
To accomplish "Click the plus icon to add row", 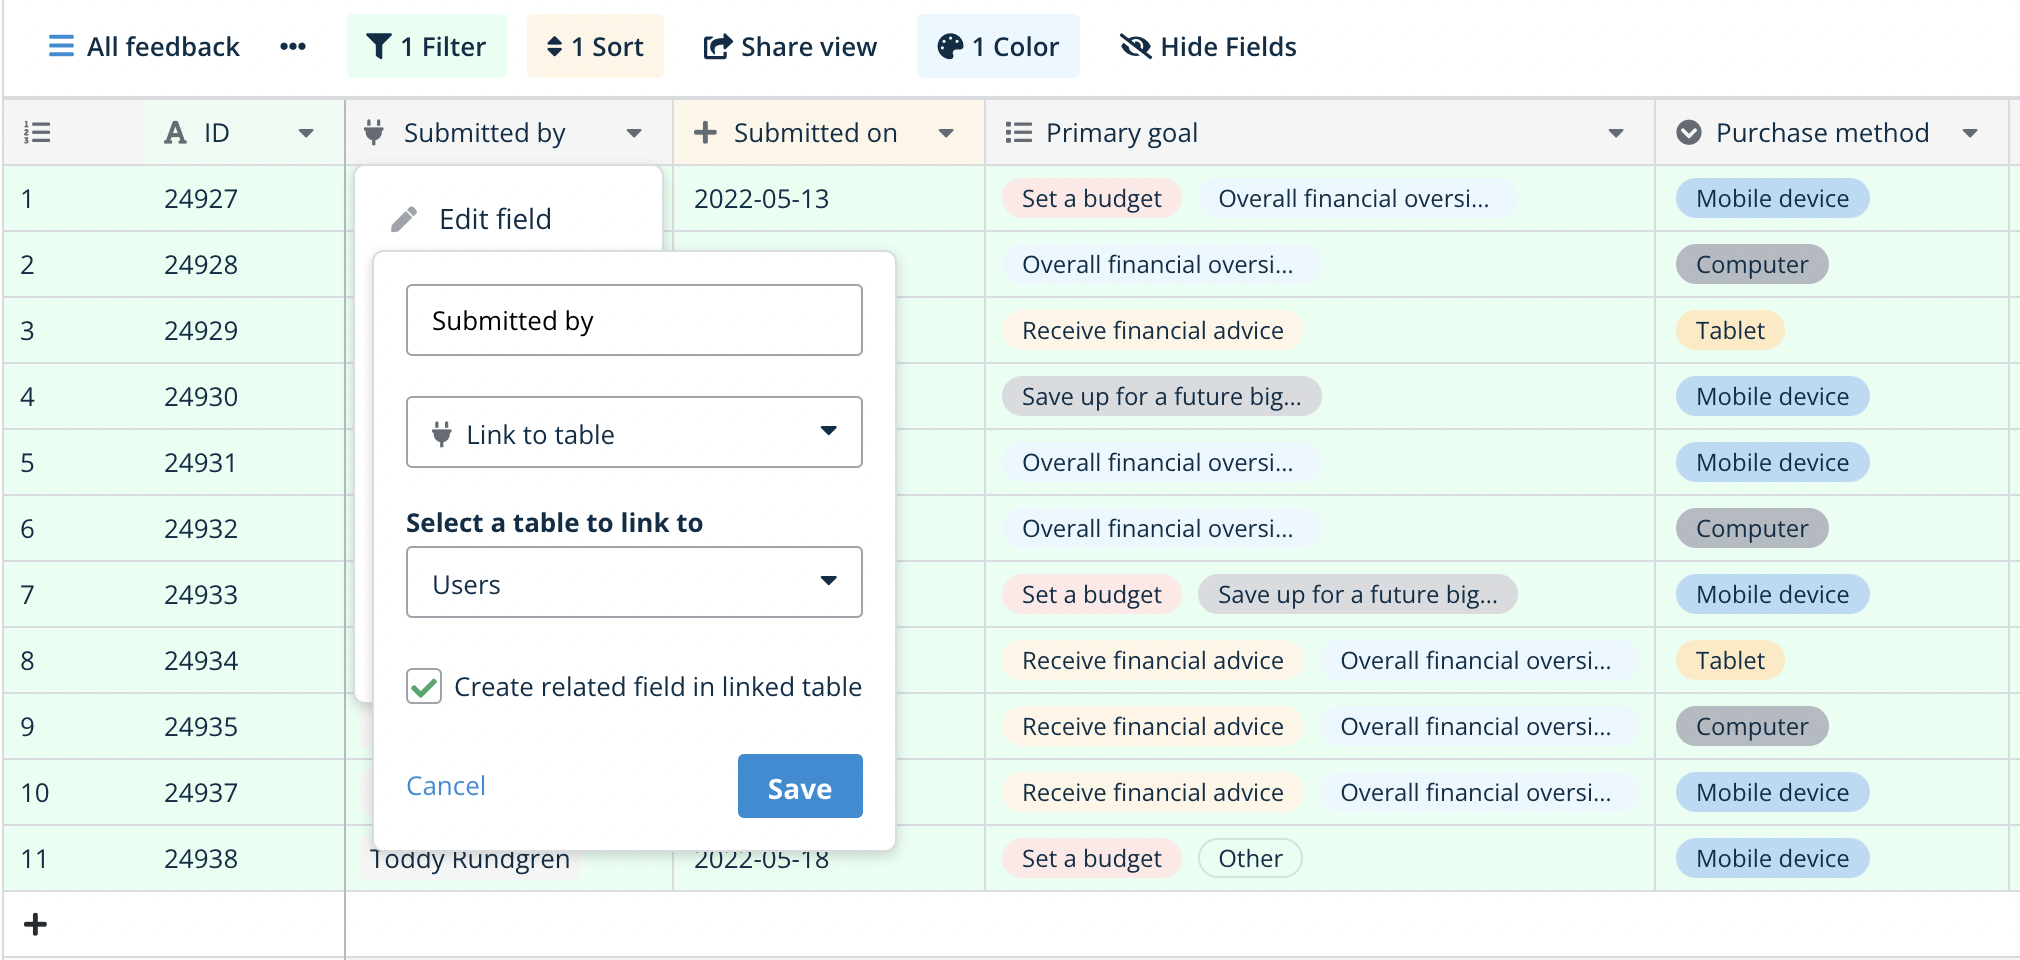I will tap(35, 924).
